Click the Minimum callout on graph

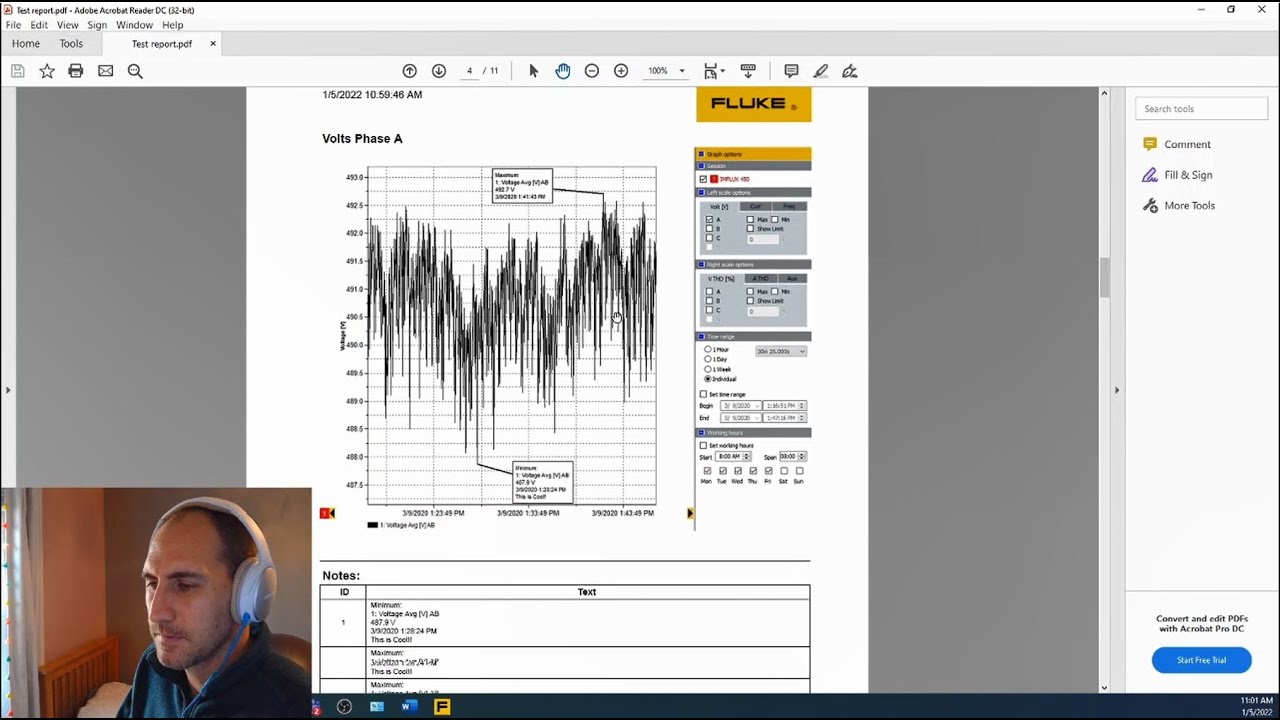click(543, 482)
